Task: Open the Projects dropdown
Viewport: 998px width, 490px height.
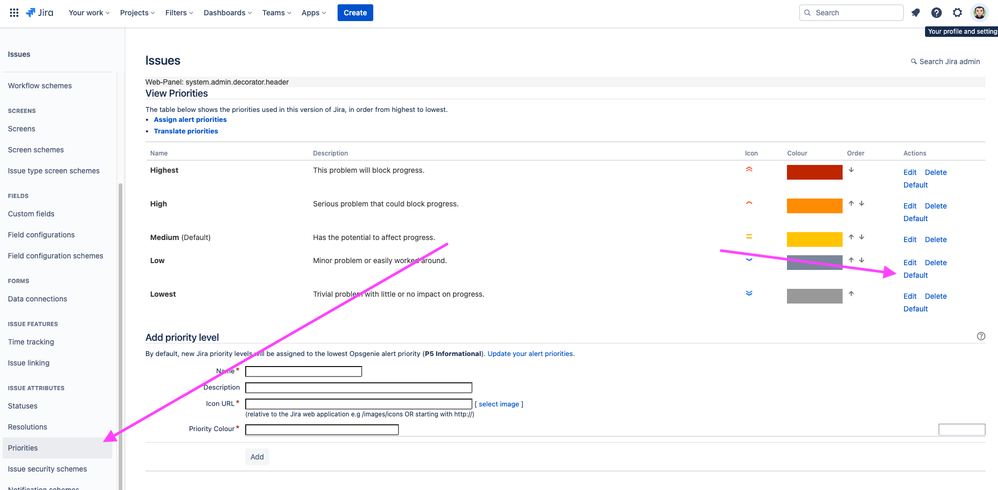Action: (x=137, y=13)
